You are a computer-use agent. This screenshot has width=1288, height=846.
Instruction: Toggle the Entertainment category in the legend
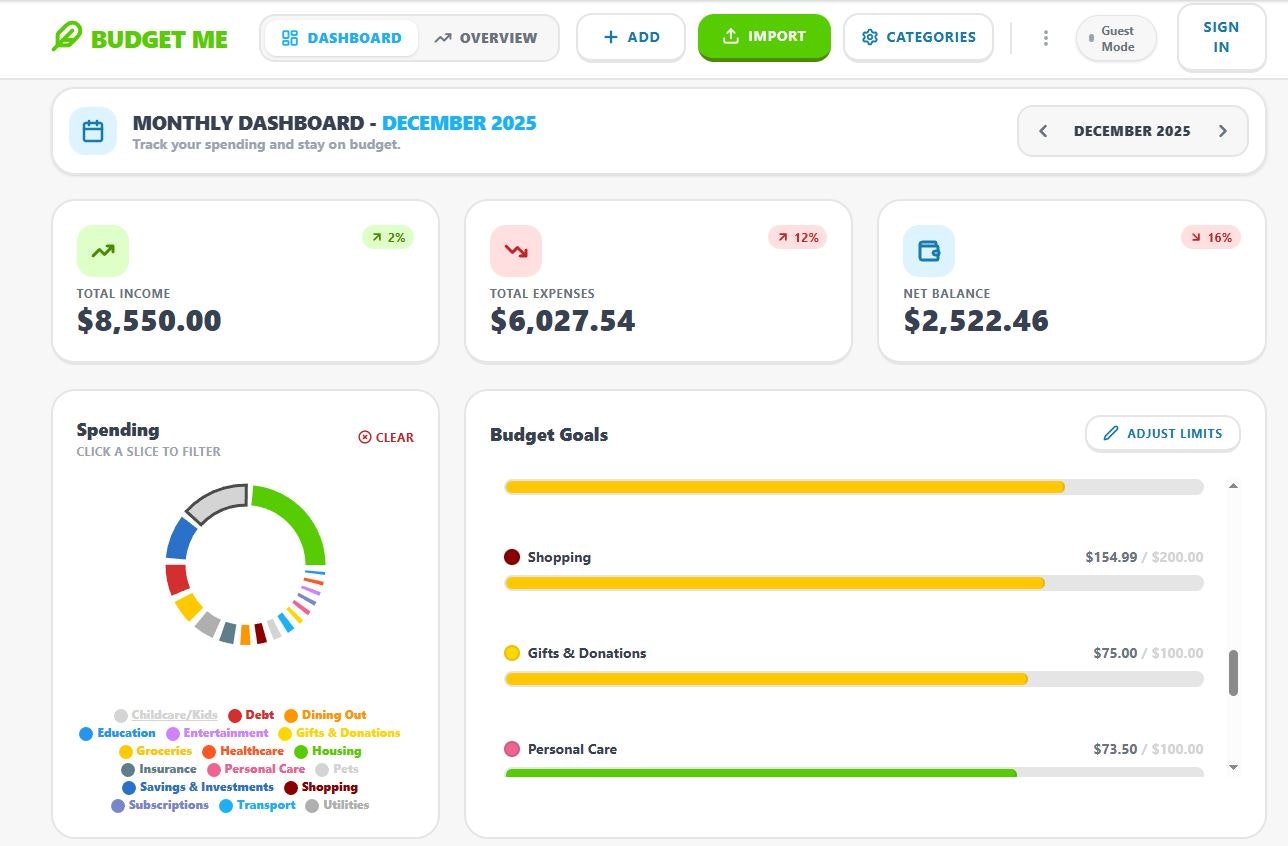click(221, 732)
